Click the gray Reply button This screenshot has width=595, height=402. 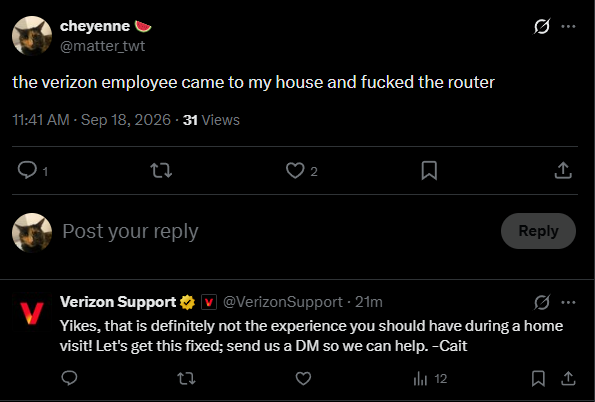point(538,231)
